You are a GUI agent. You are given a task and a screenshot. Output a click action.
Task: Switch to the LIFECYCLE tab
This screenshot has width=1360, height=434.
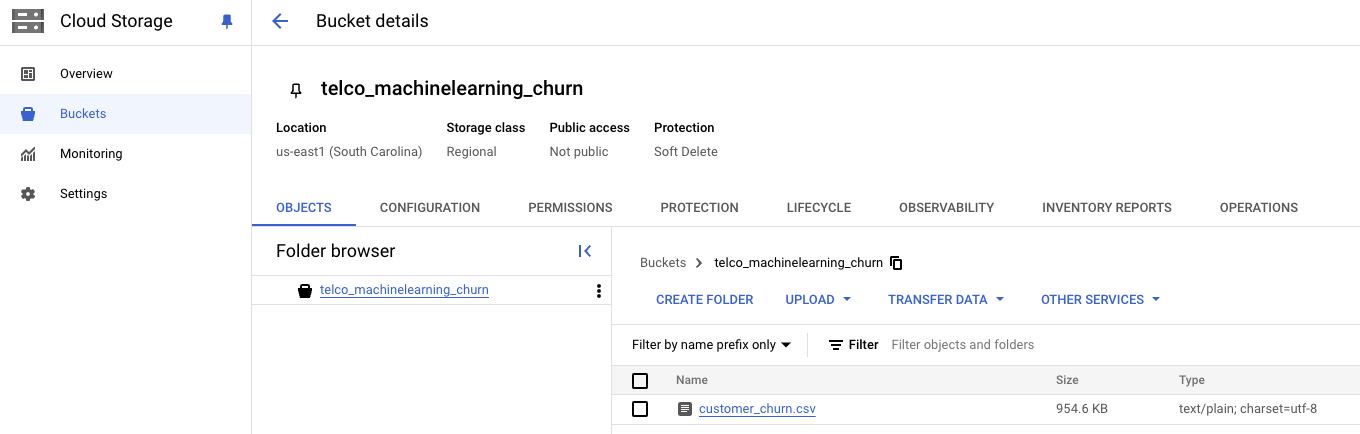(x=819, y=208)
